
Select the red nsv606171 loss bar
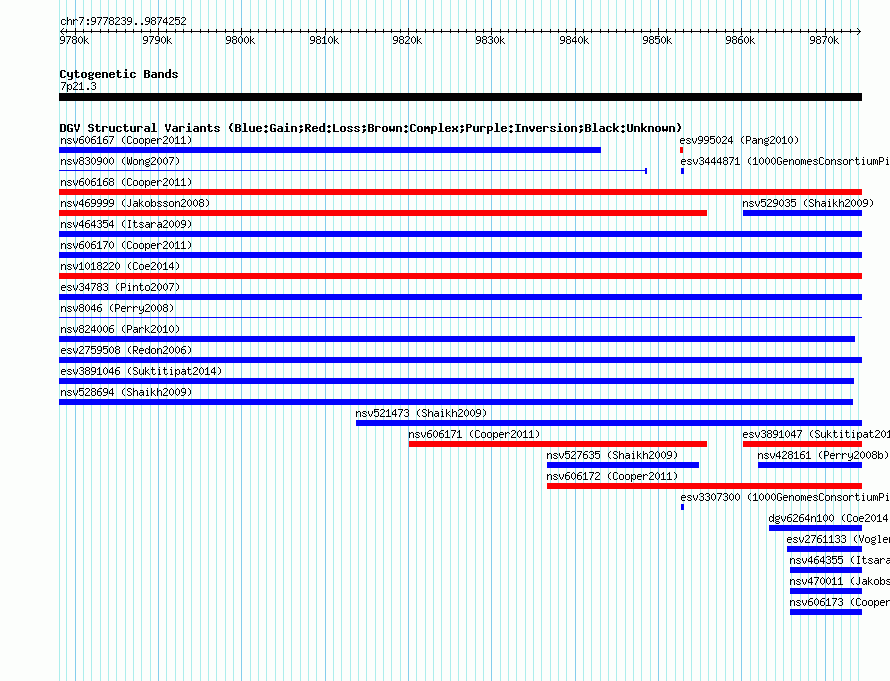point(558,444)
